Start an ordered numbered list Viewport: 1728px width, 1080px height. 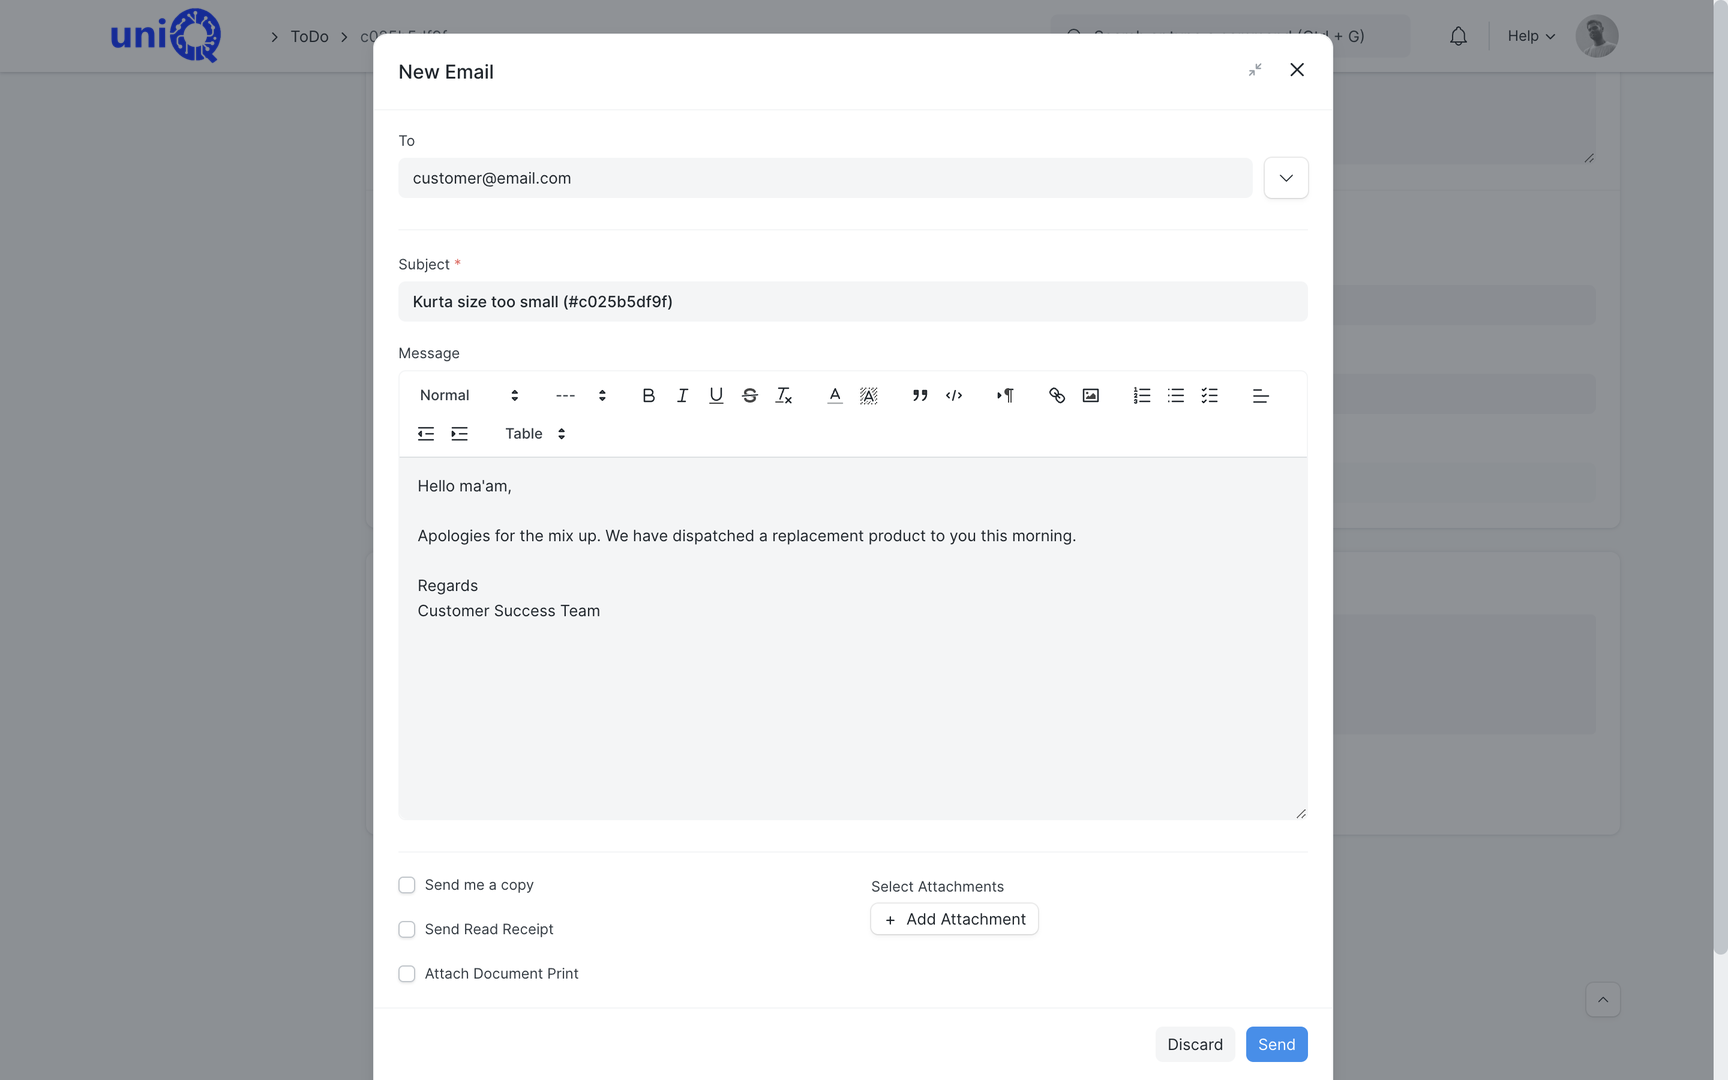(x=1141, y=395)
